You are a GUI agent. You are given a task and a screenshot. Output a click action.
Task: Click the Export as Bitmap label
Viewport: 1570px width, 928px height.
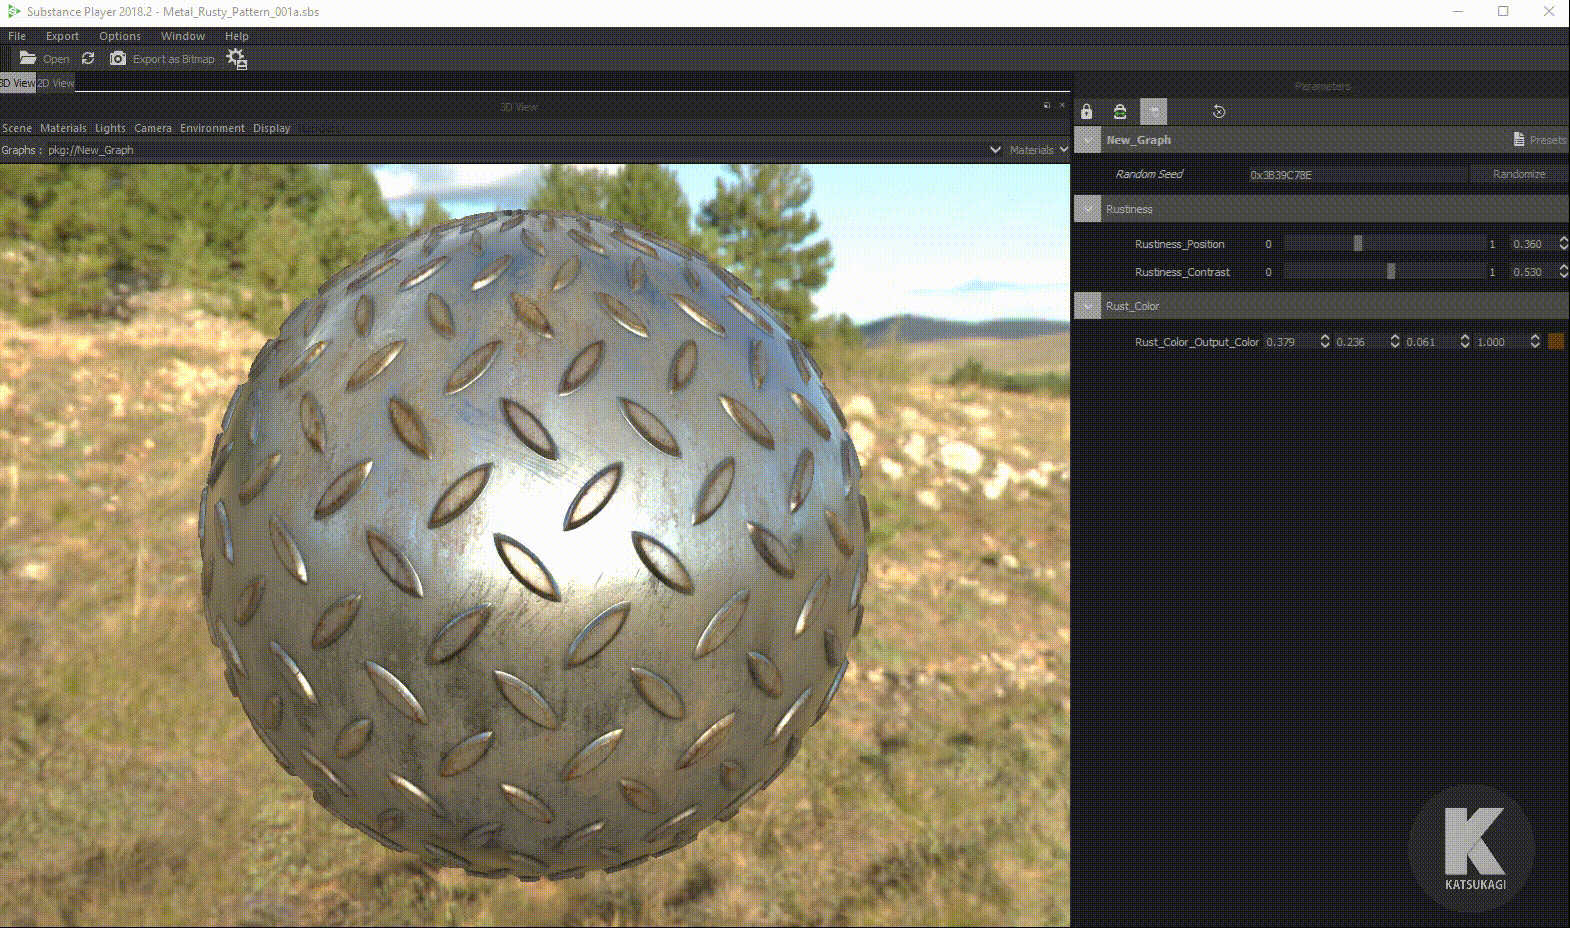[x=174, y=59]
